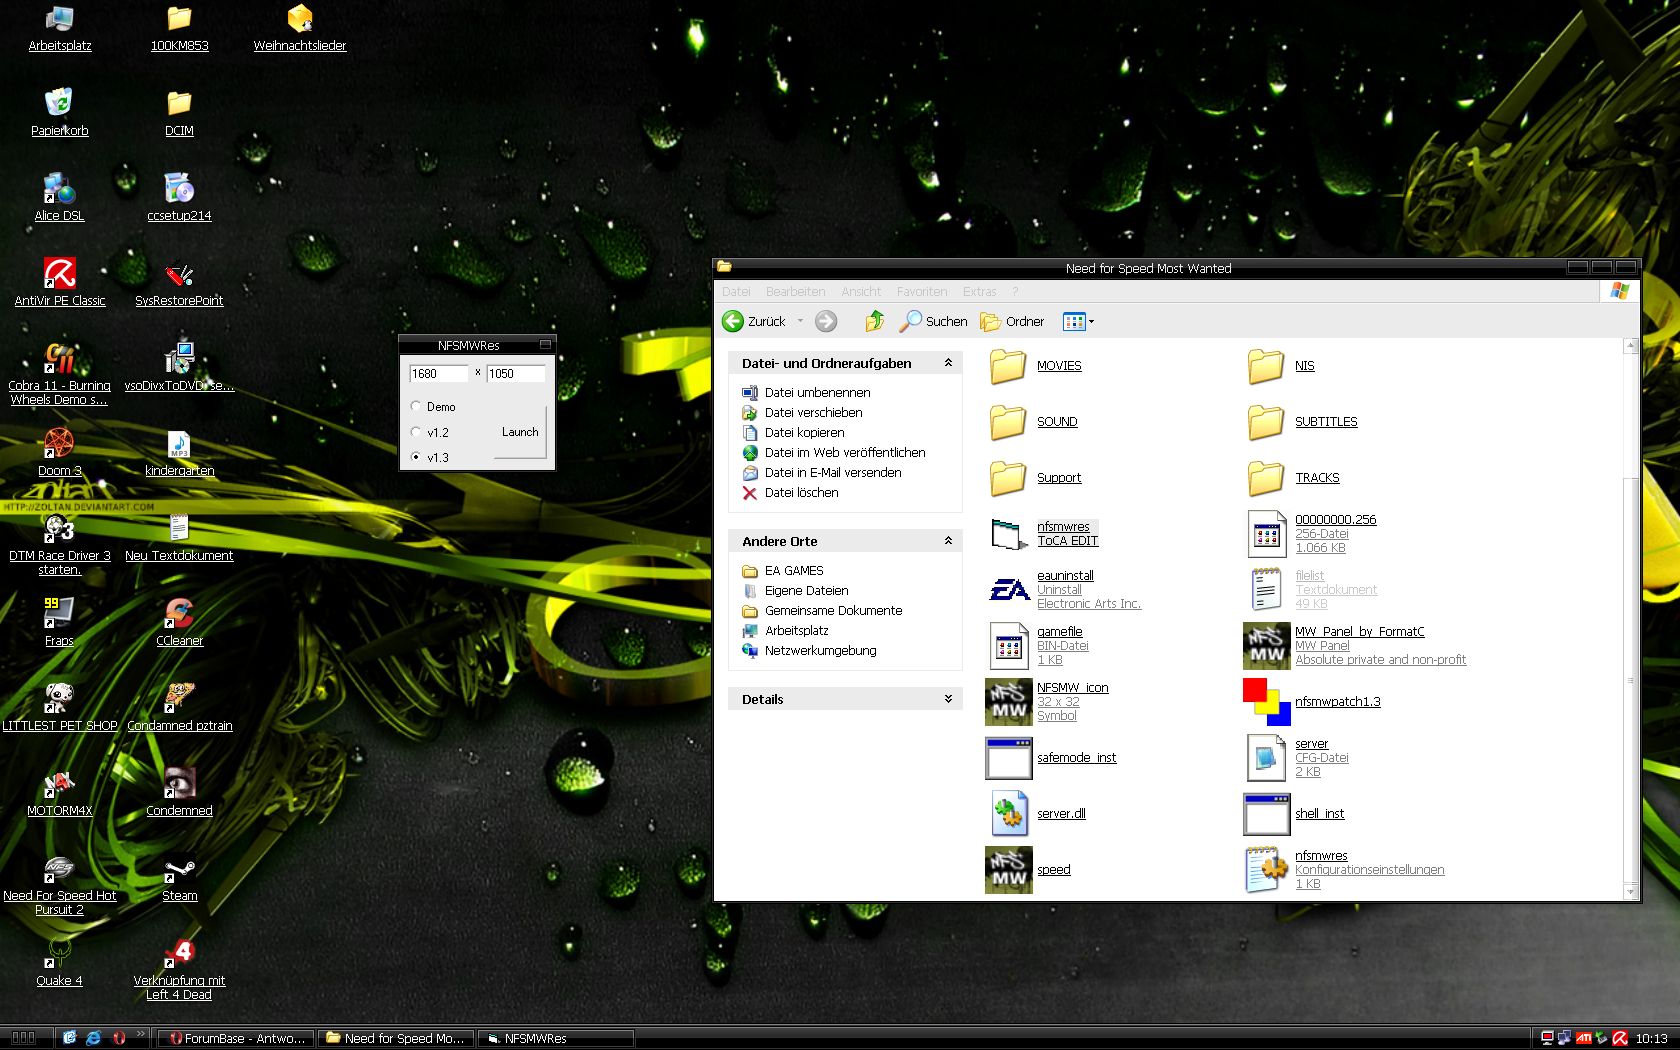Select the 00000000.256 file name
1680x1050 pixels.
pos(1336,520)
